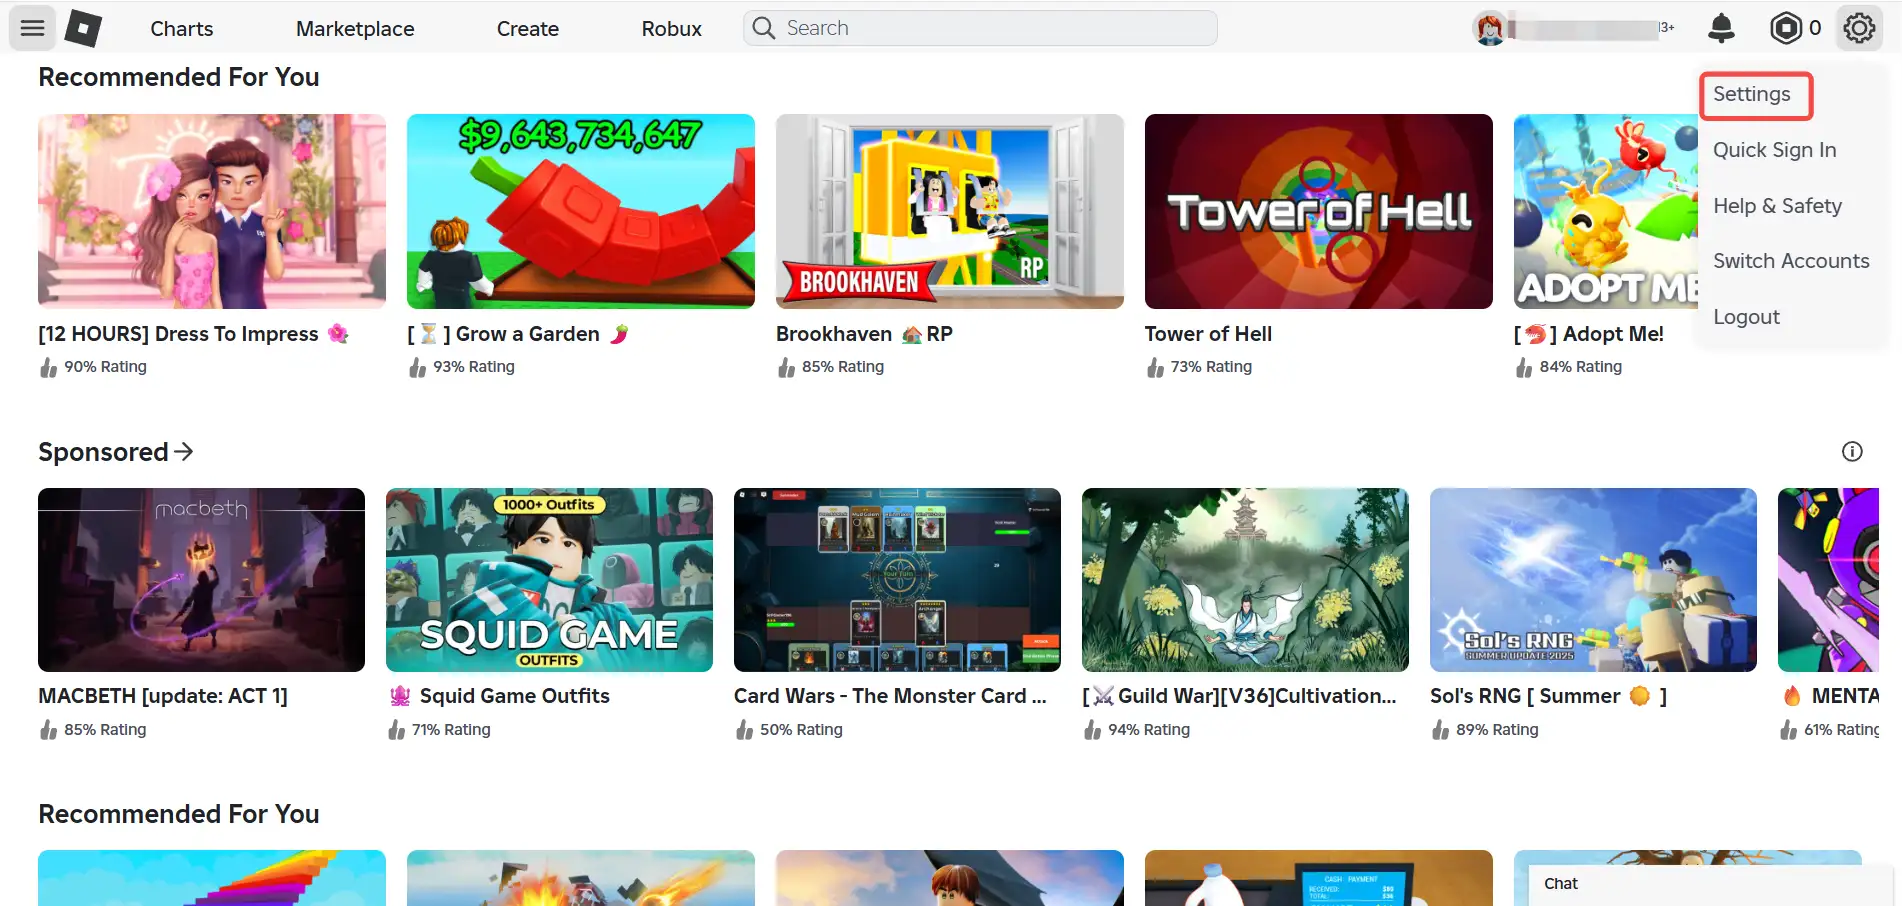
Task: Click the 13+ age label
Action: 1666,28
